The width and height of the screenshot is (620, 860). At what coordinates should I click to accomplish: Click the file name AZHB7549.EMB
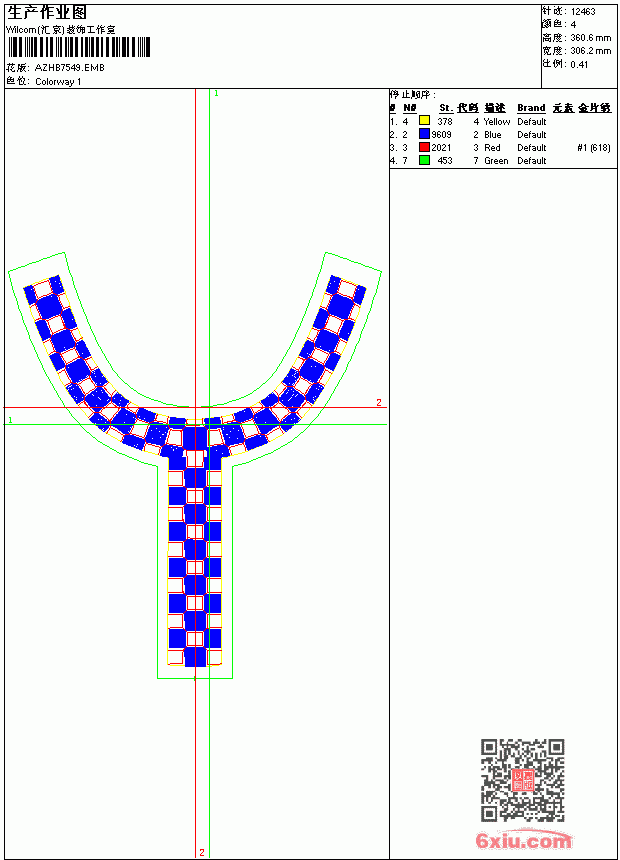[x=70, y=68]
